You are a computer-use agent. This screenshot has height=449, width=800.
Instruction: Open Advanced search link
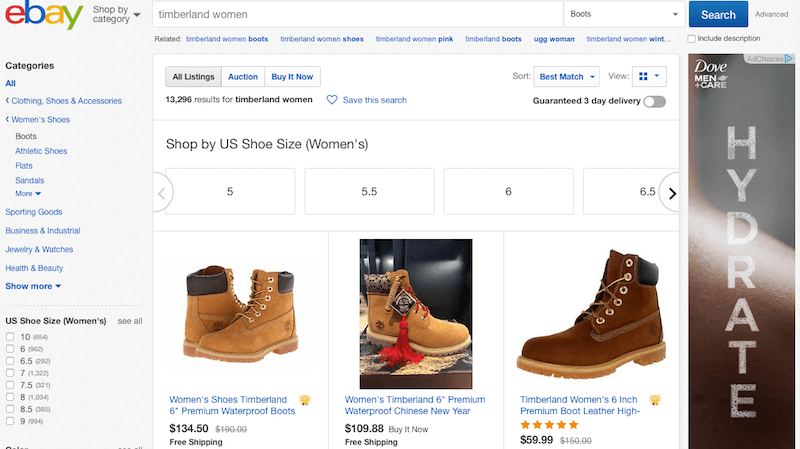pyautogui.click(x=771, y=14)
